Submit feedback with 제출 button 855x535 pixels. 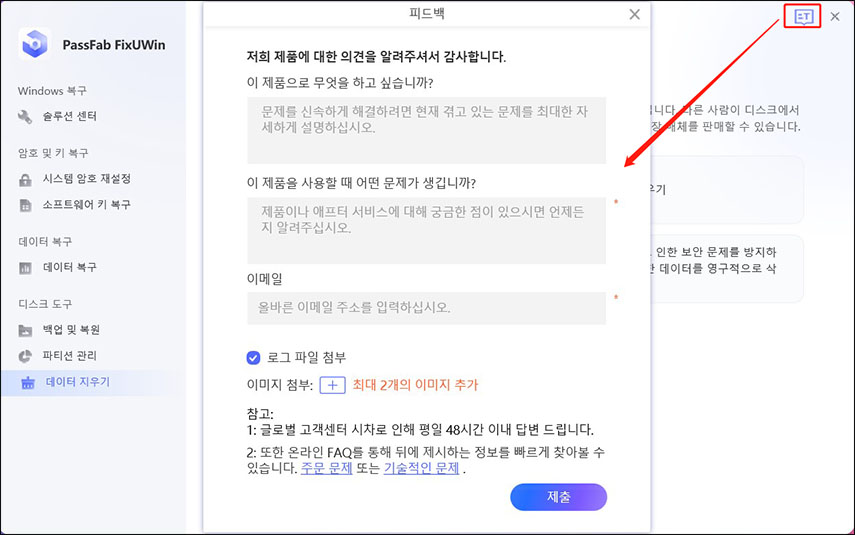(558, 497)
